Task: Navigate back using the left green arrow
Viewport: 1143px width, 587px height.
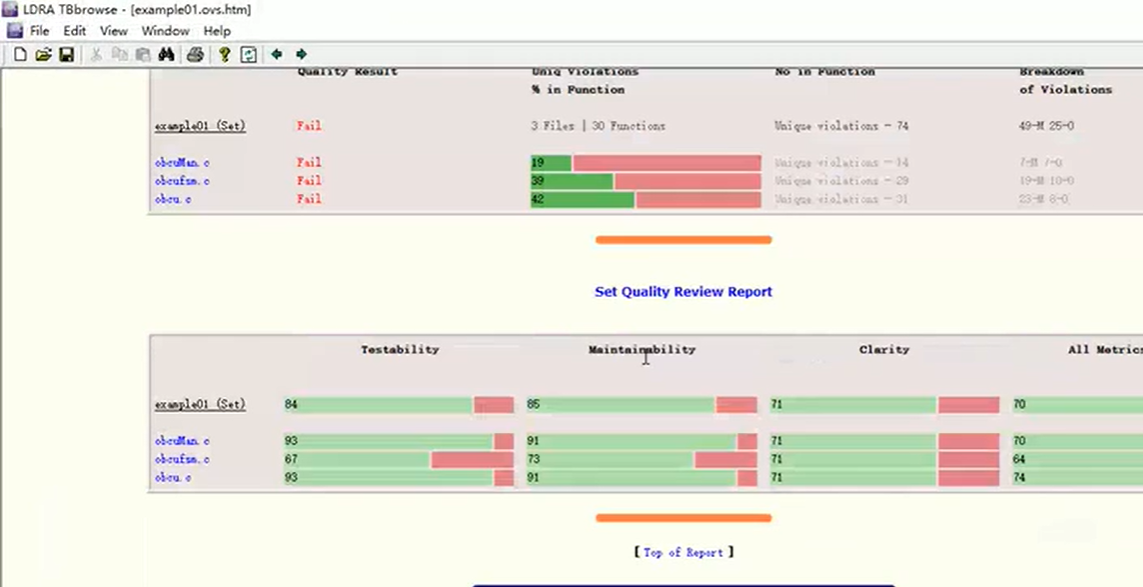Action: 276,55
